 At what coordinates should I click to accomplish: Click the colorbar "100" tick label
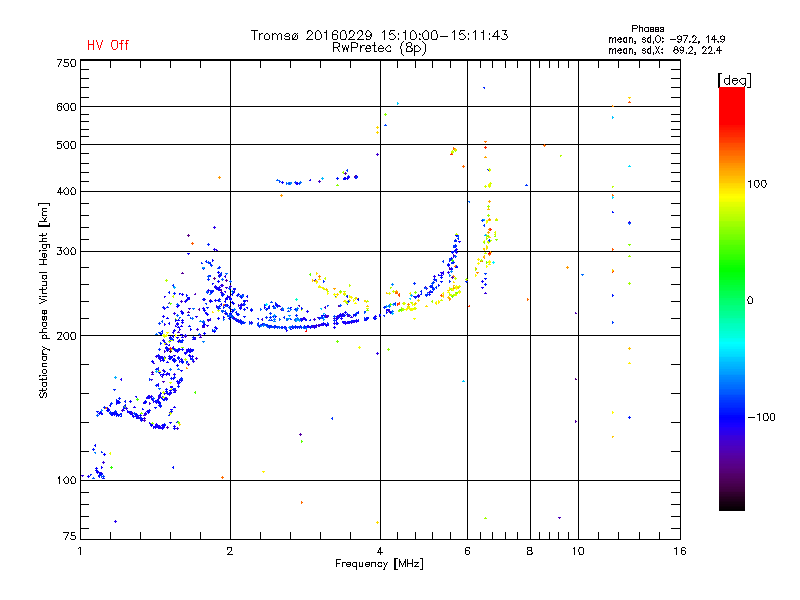click(x=757, y=184)
